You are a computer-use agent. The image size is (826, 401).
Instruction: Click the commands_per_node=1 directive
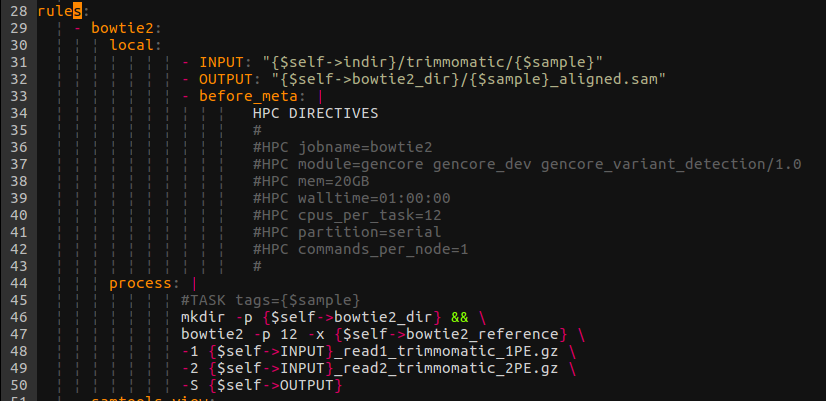point(383,249)
